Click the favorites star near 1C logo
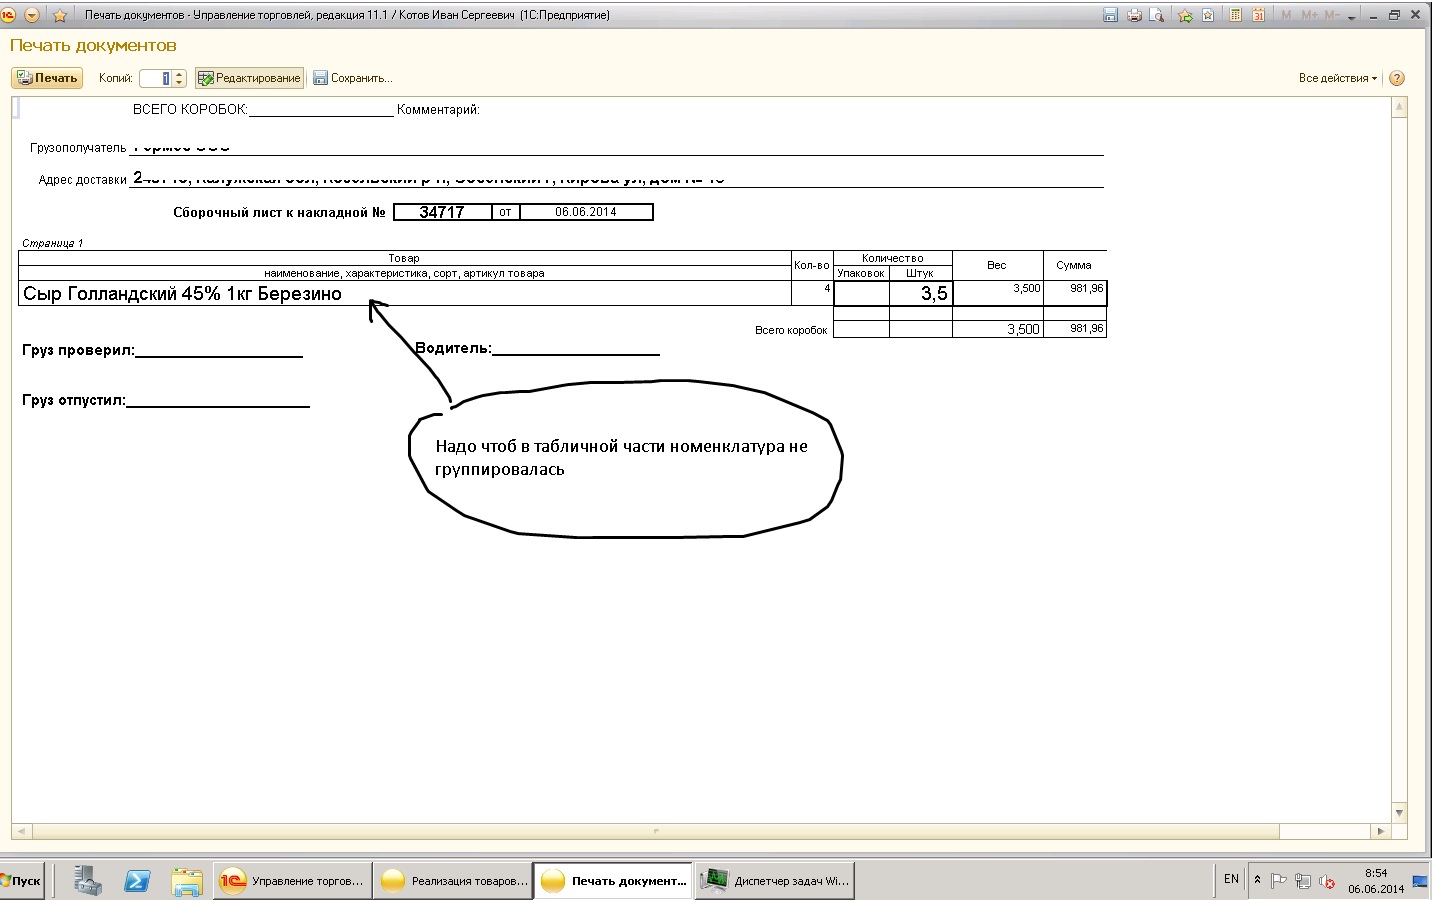 pos(59,15)
